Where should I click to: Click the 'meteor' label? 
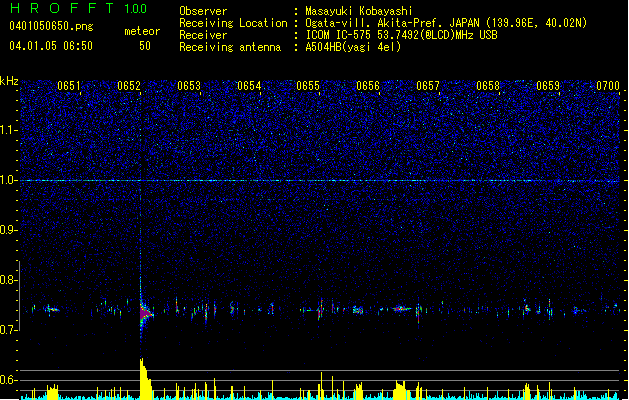[x=142, y=31]
